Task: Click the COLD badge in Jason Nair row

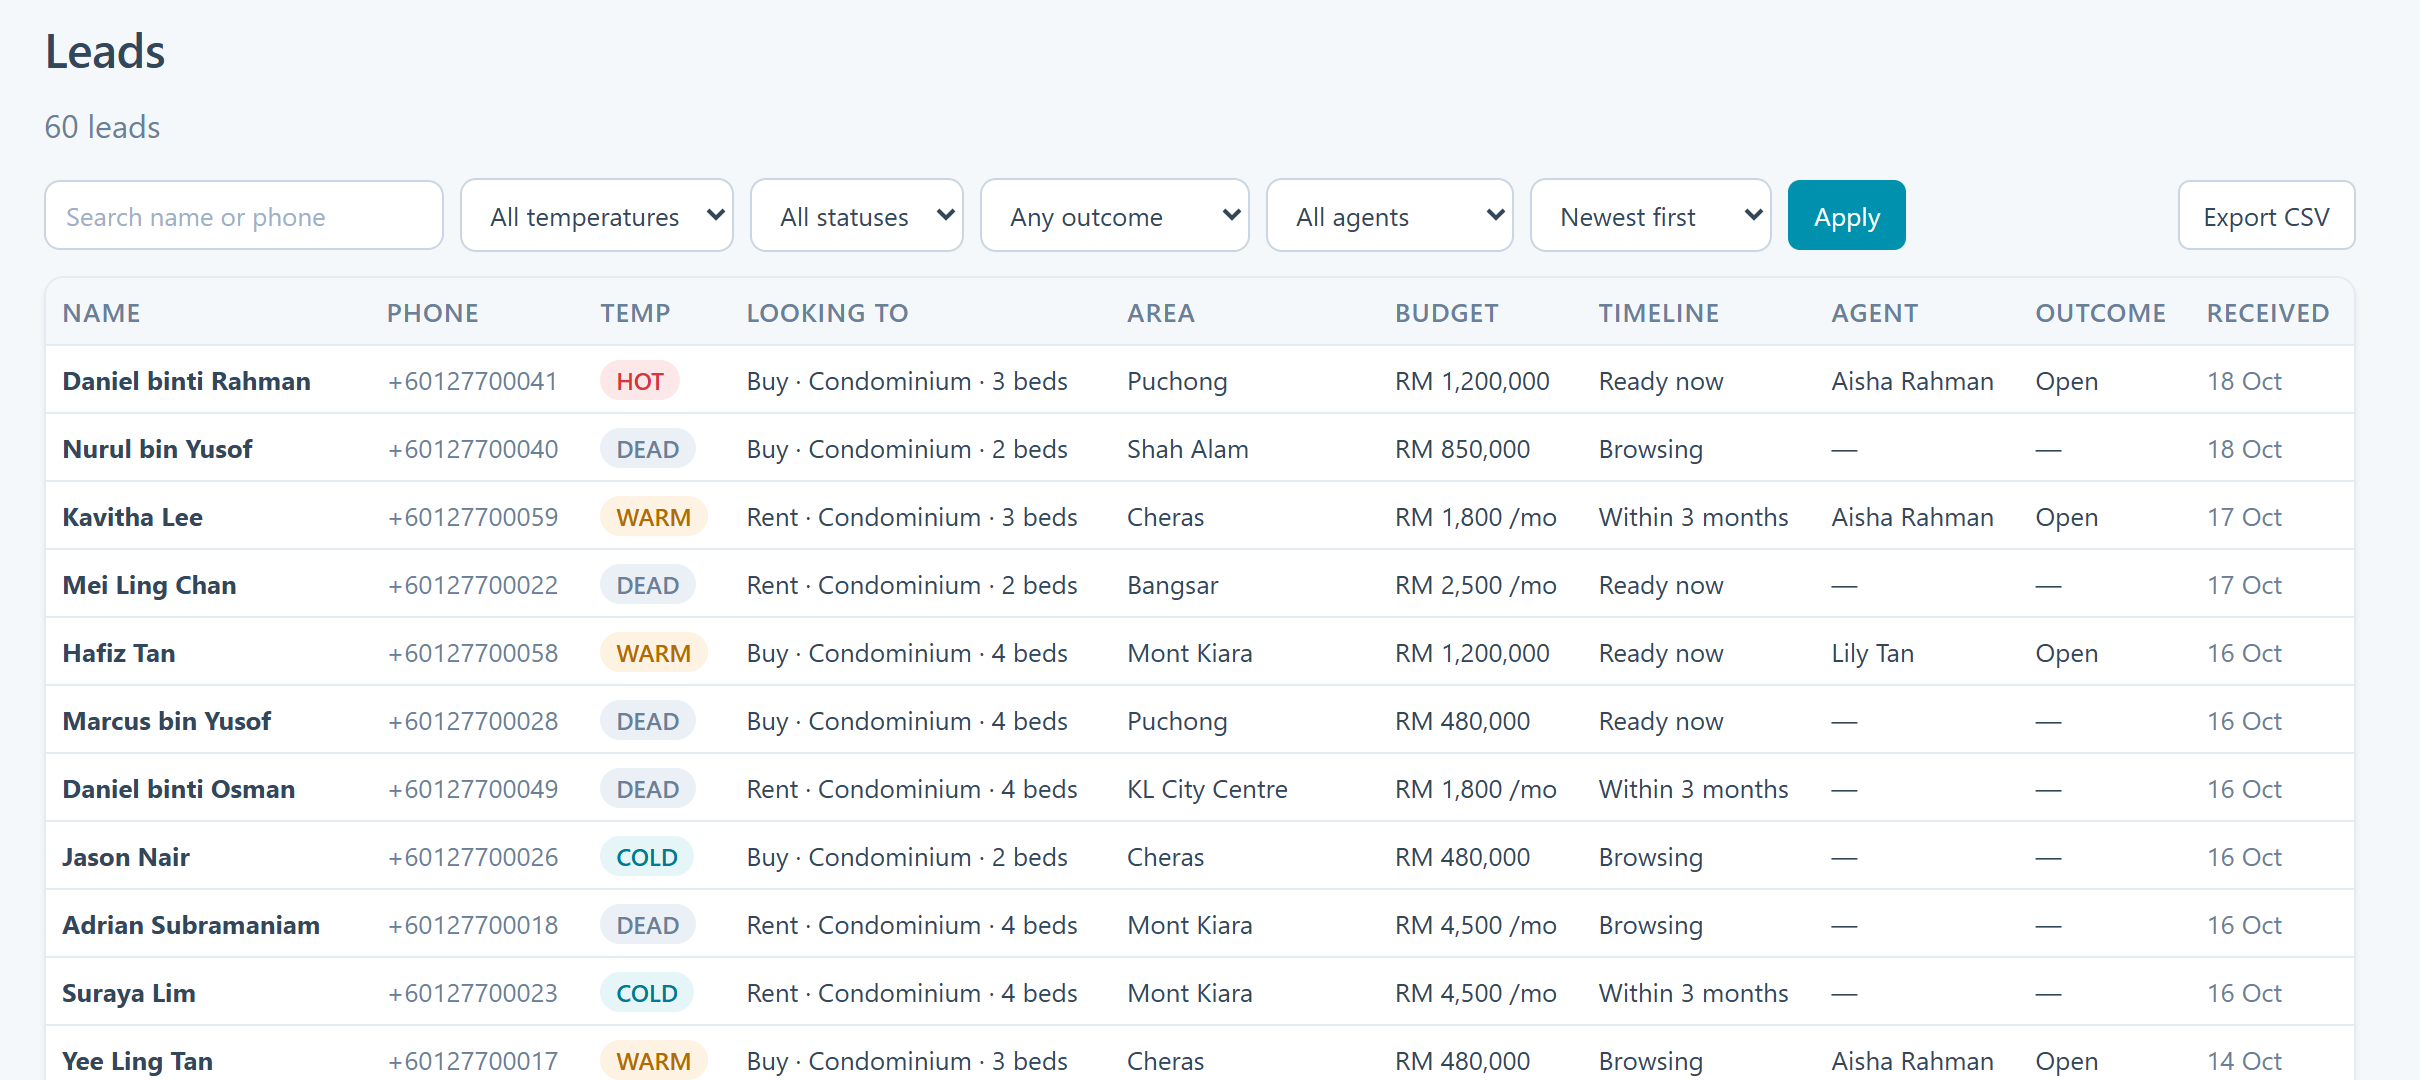Action: (x=646, y=857)
